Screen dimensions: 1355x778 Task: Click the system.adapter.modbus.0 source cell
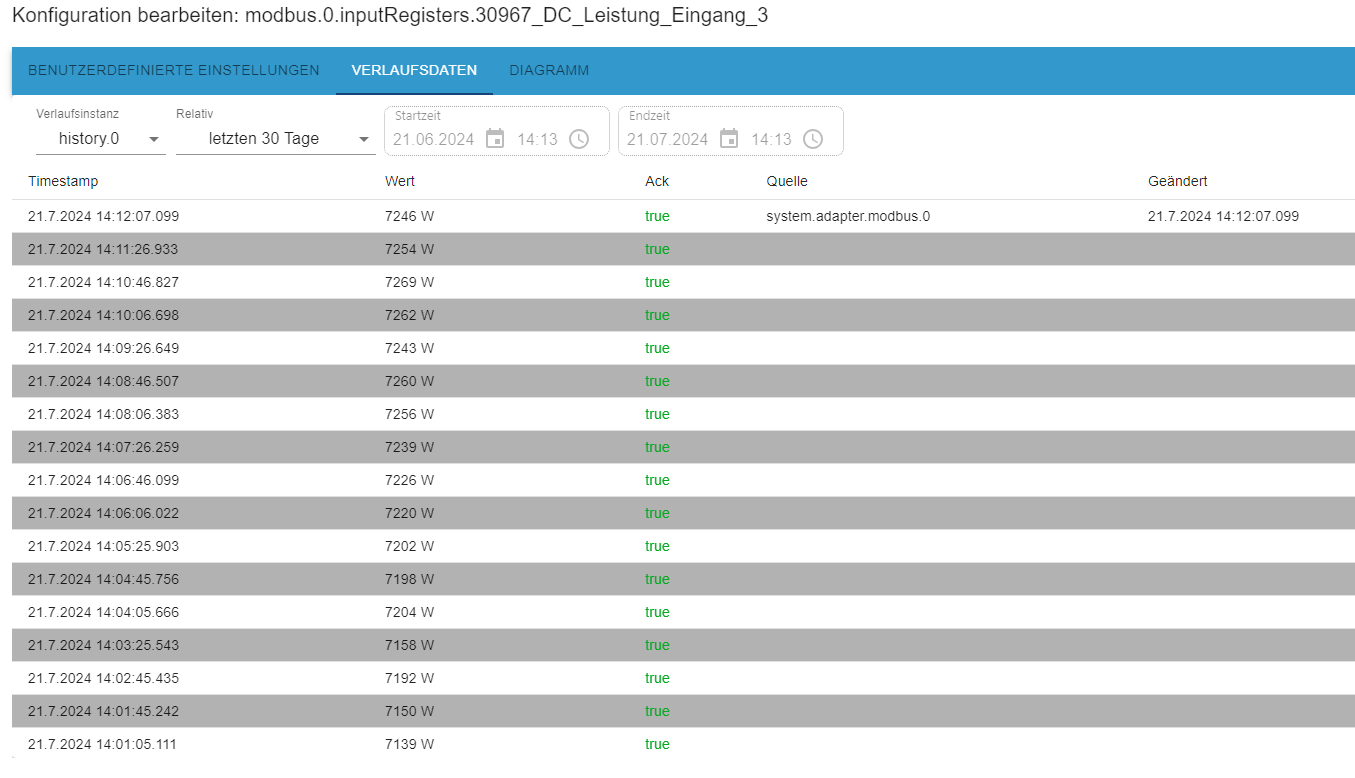pyautogui.click(x=848, y=216)
